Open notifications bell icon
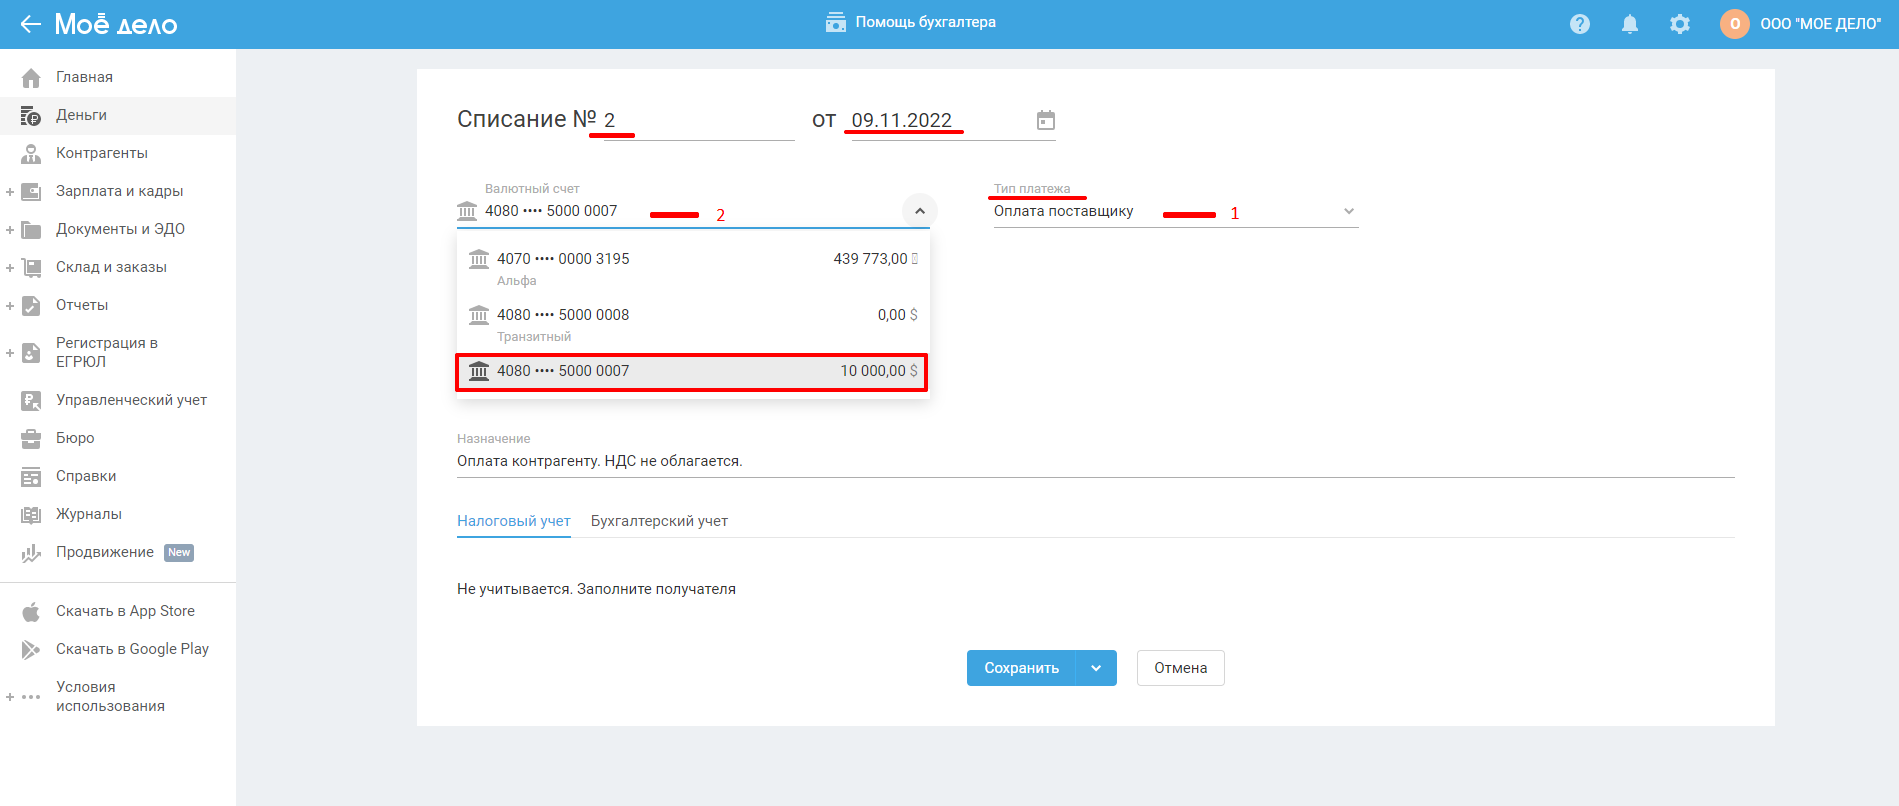 (x=1630, y=24)
